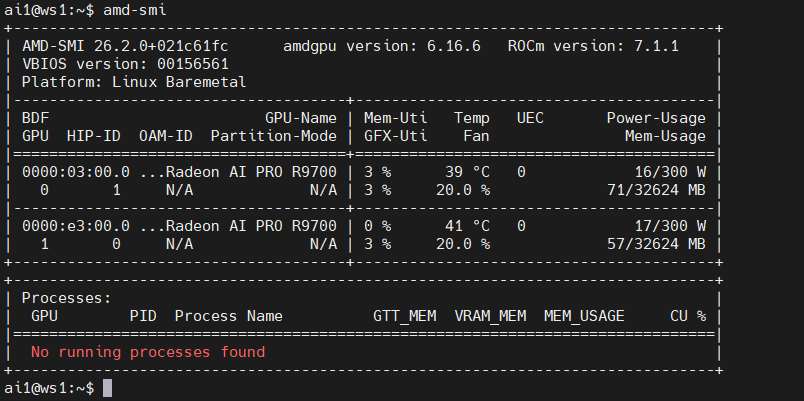Click the 41 °C temperature reading
804x401 pixels.
(x=467, y=226)
